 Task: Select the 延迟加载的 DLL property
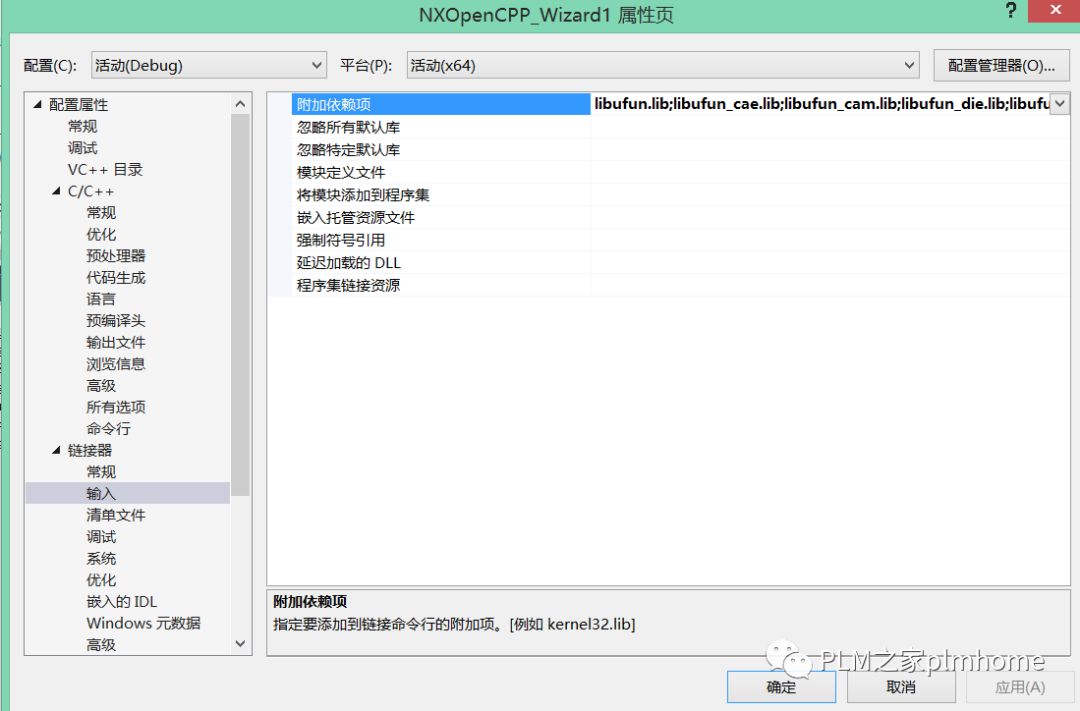349,262
